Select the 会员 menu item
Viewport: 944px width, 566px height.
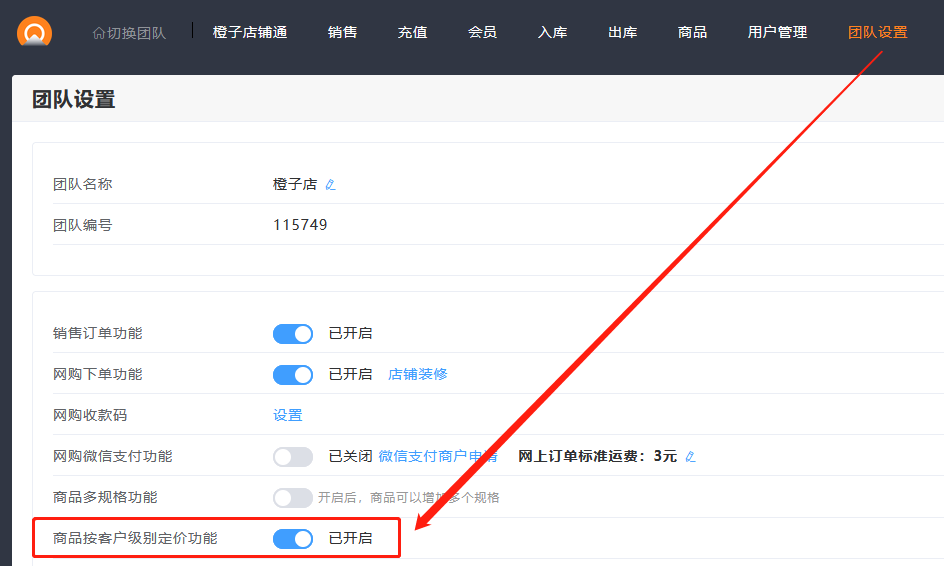482,32
